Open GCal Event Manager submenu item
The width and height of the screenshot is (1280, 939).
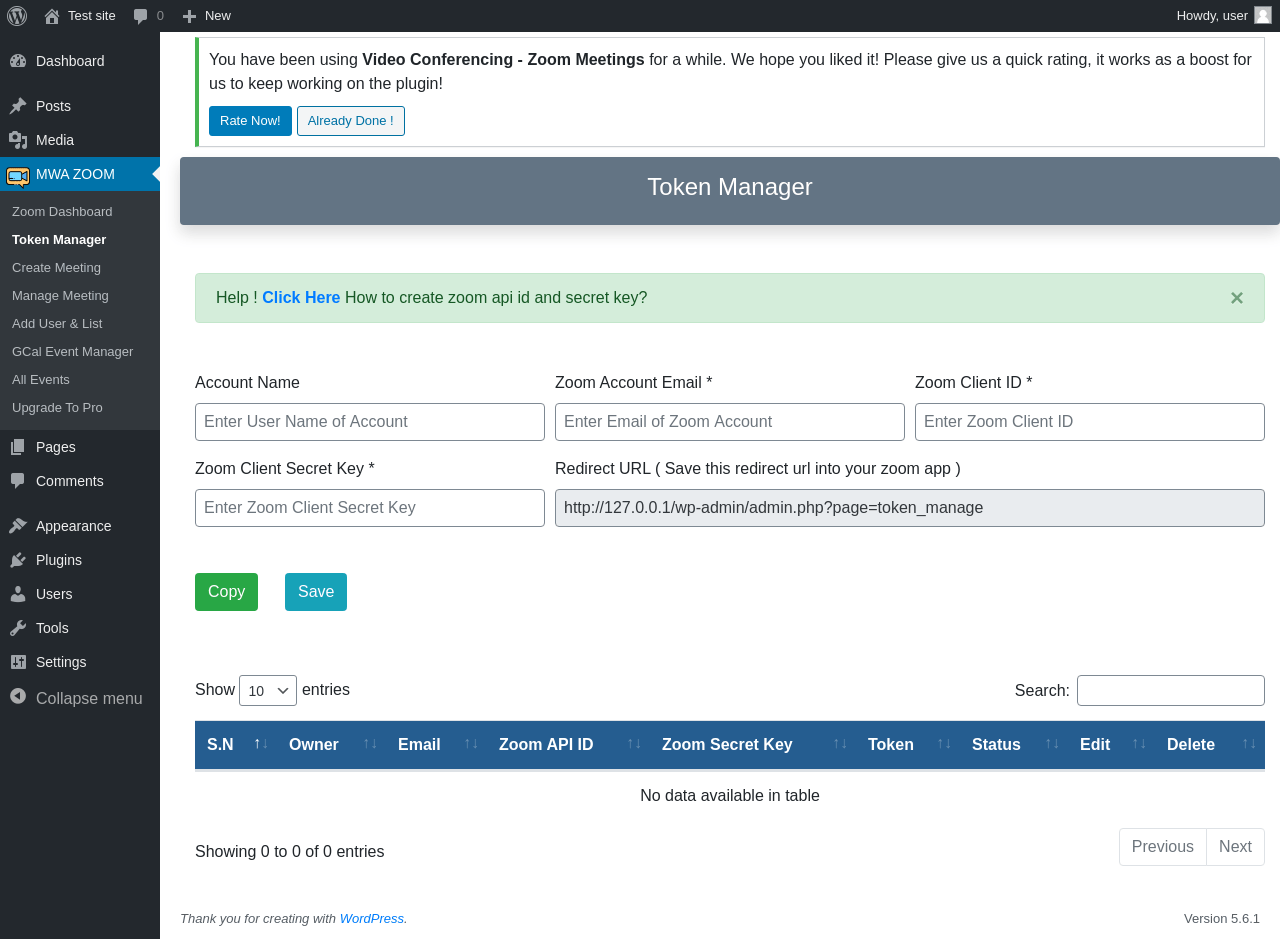point(72,352)
